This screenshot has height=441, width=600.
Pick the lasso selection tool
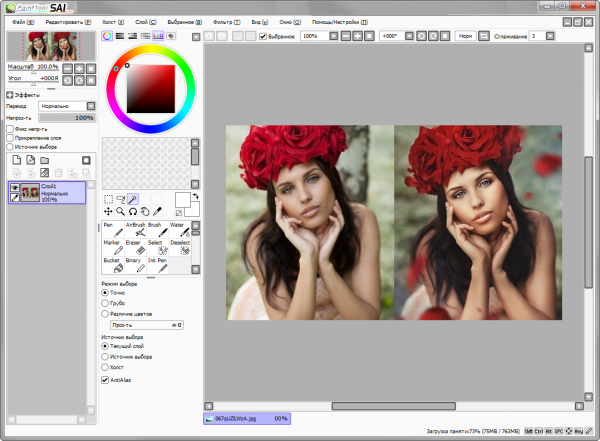click(121, 199)
